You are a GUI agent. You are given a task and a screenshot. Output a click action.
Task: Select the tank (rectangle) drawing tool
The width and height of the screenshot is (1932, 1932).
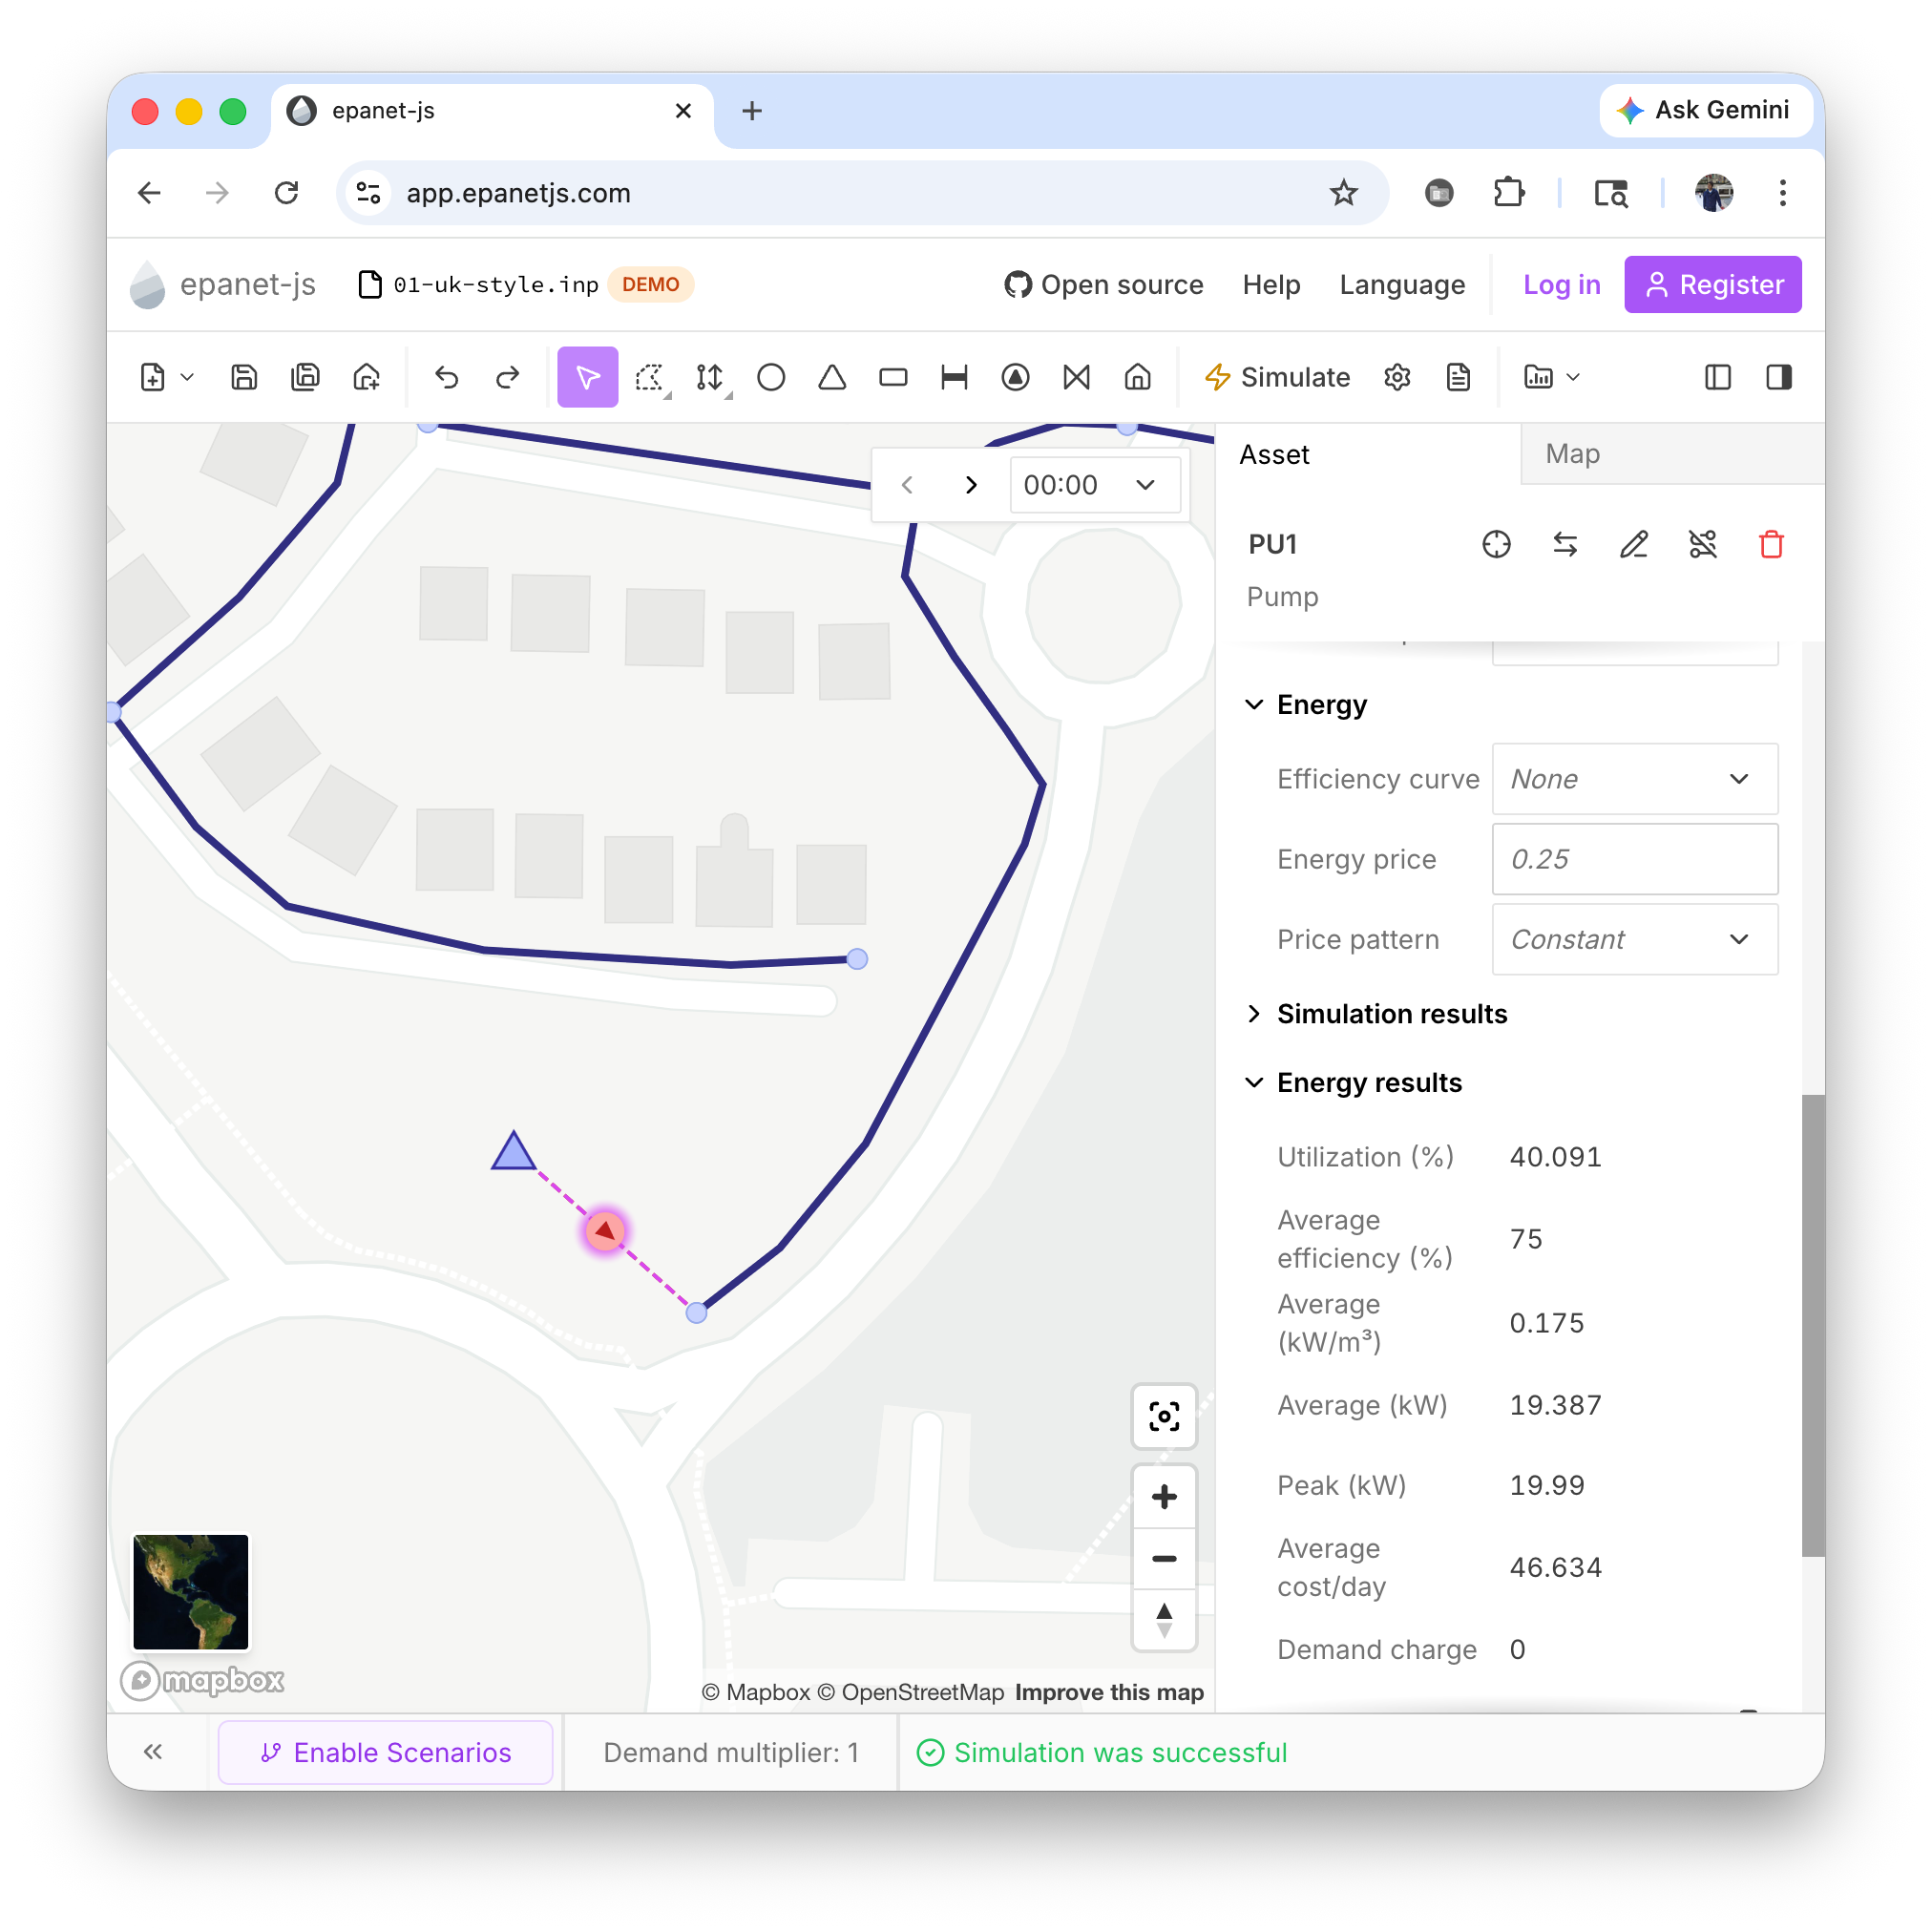point(893,377)
